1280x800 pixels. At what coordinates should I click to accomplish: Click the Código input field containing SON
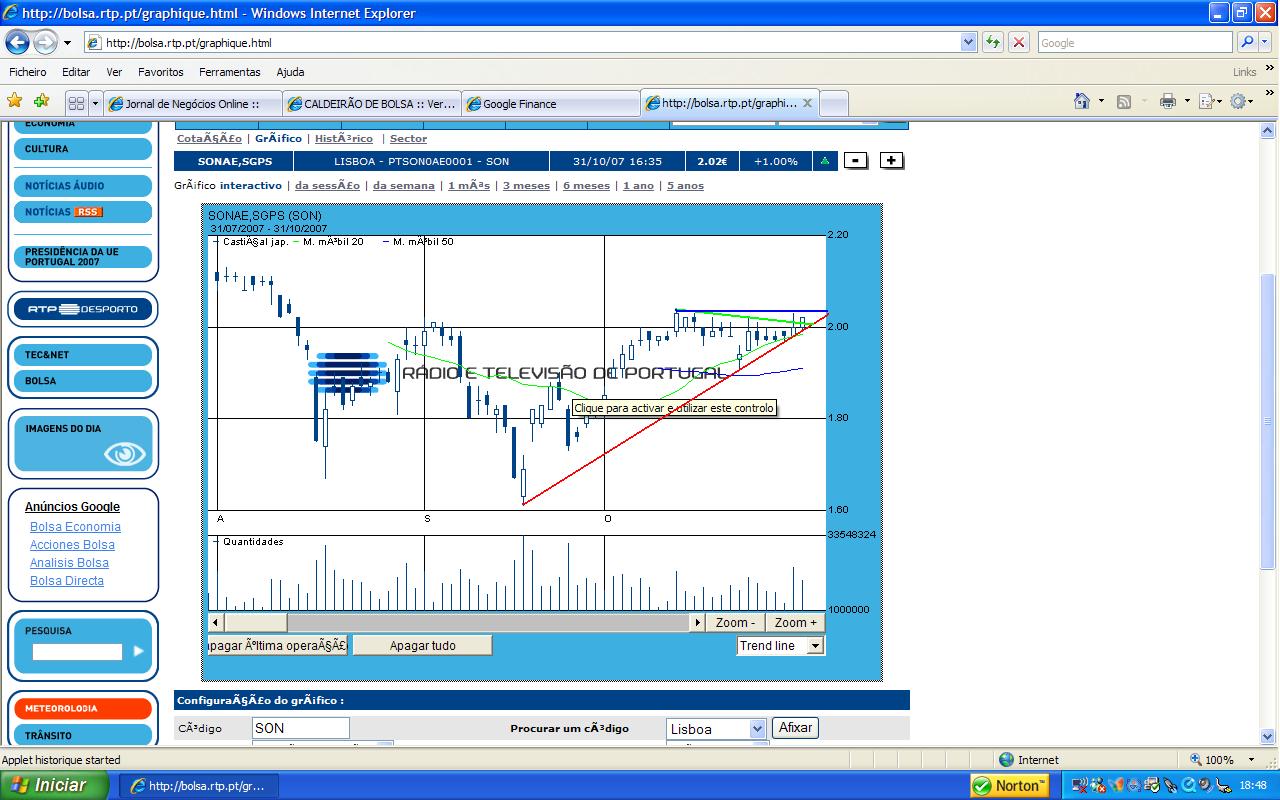tap(301, 729)
